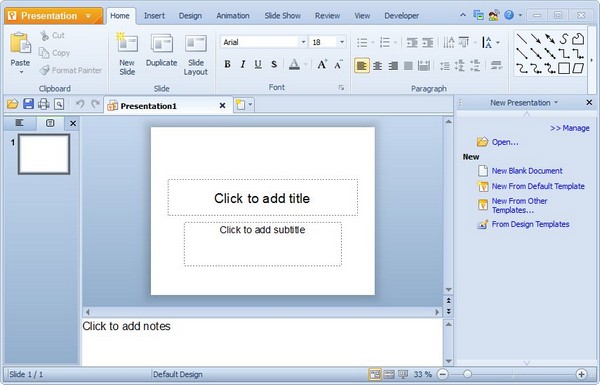This screenshot has height=385, width=600.
Task: Toggle Italic formatting
Action: pyautogui.click(x=243, y=64)
